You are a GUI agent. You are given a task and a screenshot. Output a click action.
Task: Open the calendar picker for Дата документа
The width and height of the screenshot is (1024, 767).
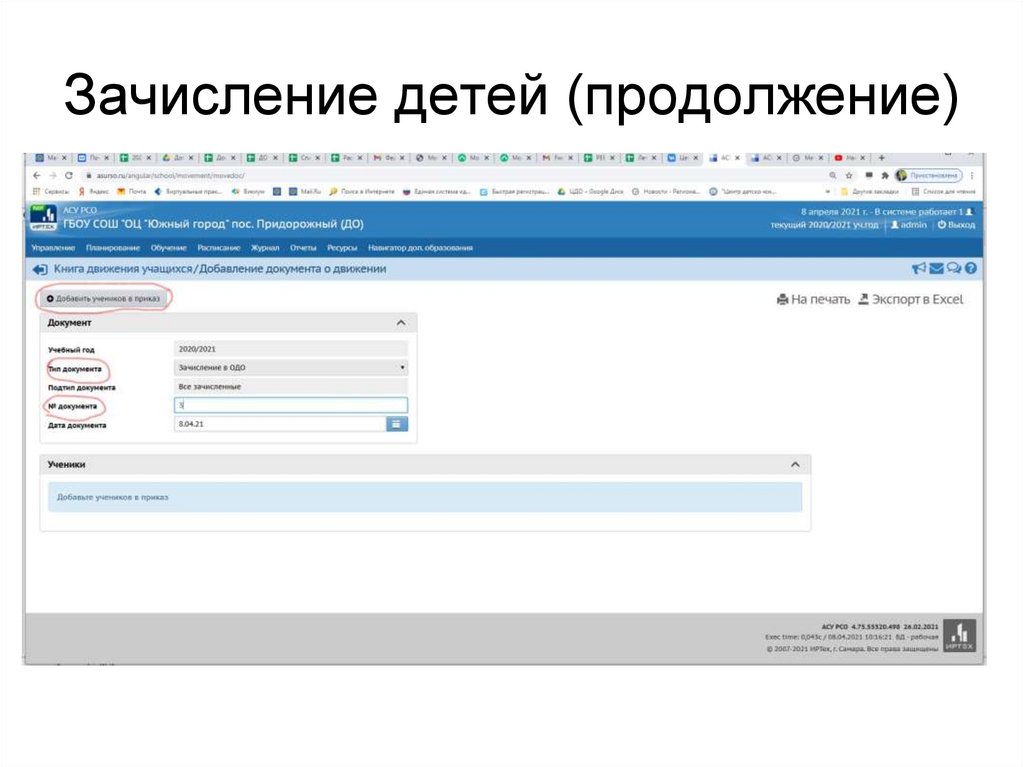click(398, 423)
